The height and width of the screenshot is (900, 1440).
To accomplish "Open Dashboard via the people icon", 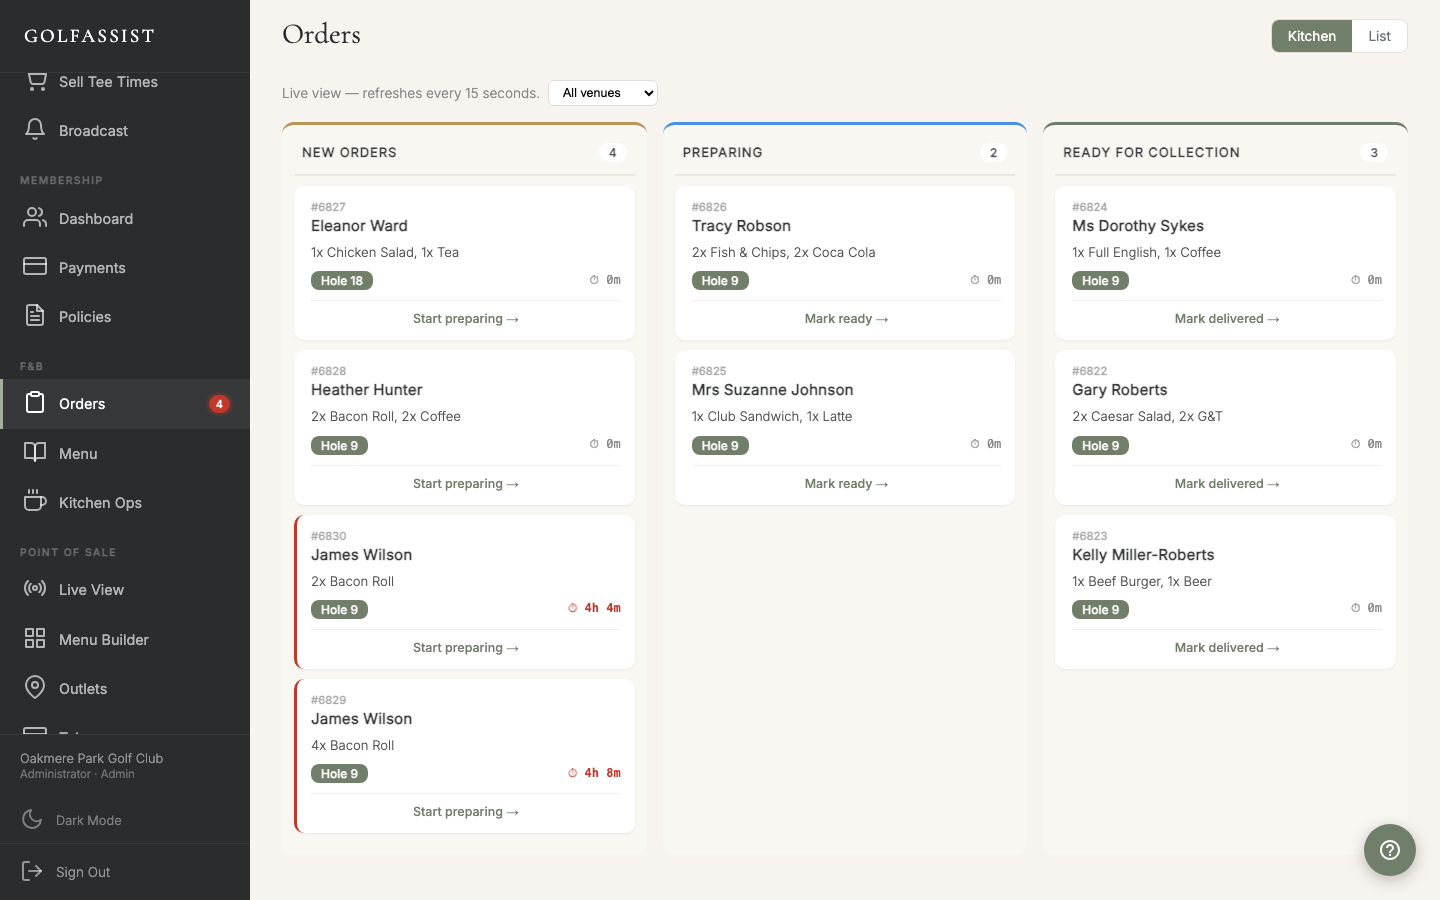I will 35,218.
